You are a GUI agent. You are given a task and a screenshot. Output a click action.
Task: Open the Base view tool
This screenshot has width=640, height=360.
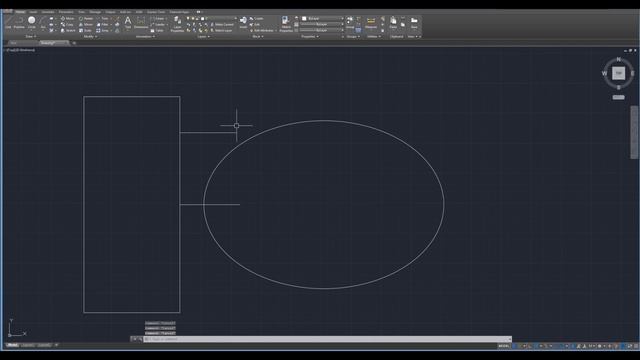pos(414,22)
